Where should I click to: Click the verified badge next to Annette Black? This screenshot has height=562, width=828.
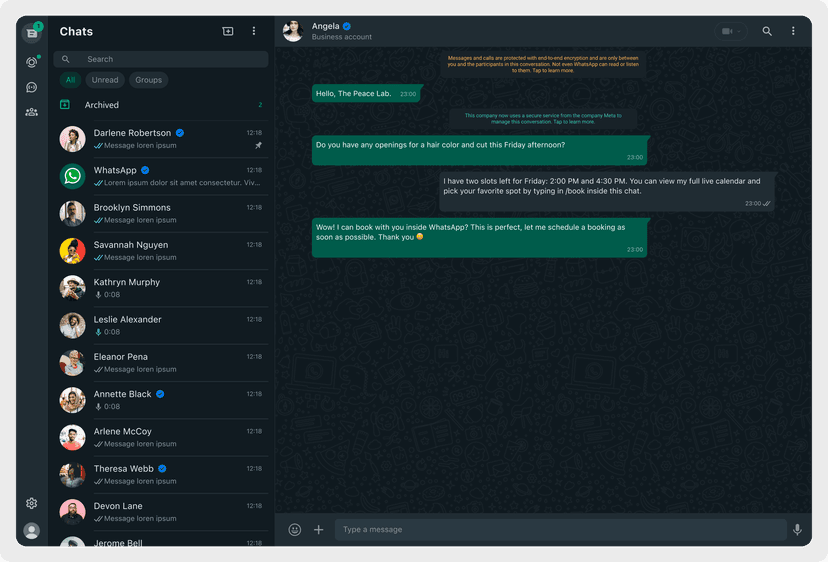pyautogui.click(x=160, y=394)
